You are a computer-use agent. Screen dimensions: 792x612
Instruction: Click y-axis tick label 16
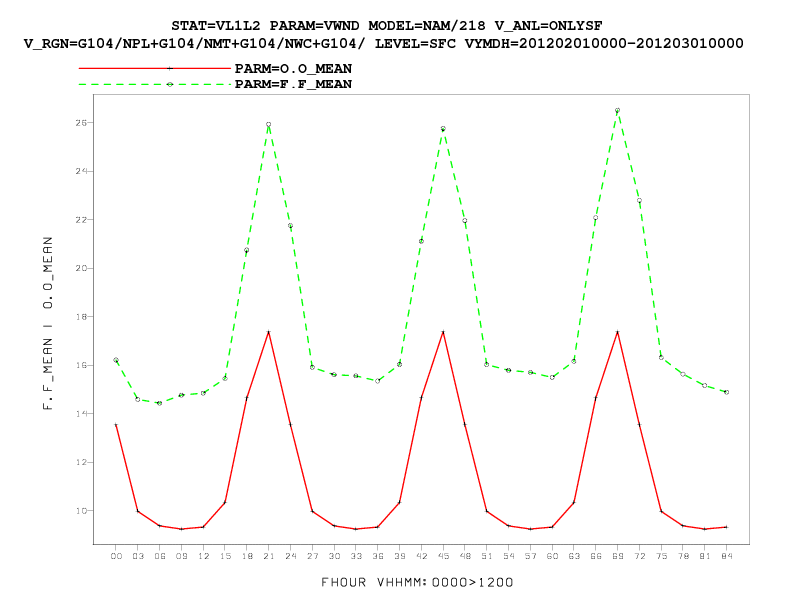pos(81,366)
